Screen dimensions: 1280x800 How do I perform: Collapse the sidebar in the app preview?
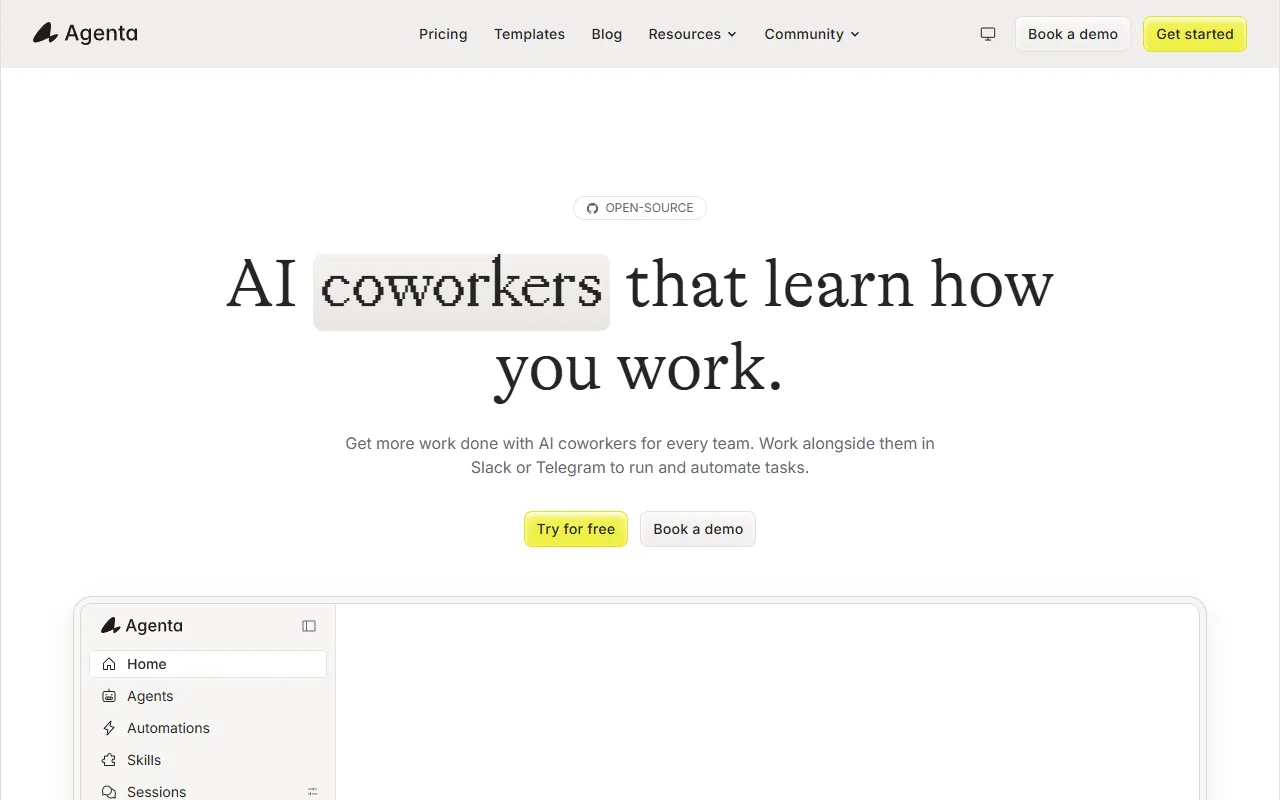tap(309, 626)
